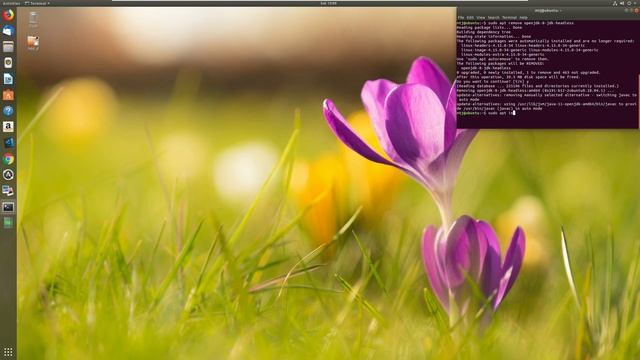Open the Search menu in Terminal
640x360 pixels.
point(493,18)
